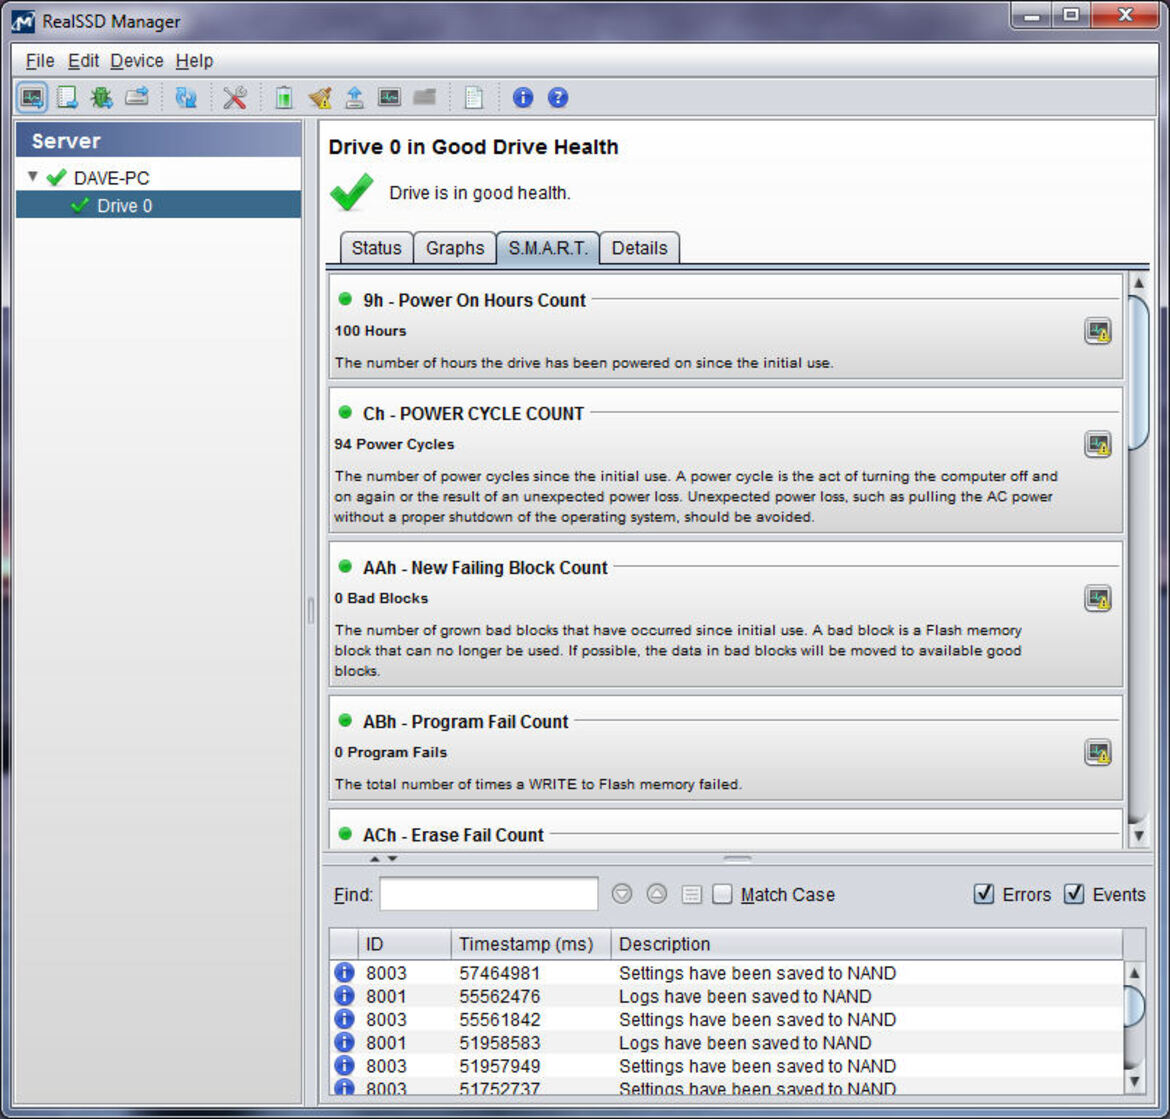1170x1119 pixels.
Task: Click the drive with blue arrow icon
Action: coord(137,98)
